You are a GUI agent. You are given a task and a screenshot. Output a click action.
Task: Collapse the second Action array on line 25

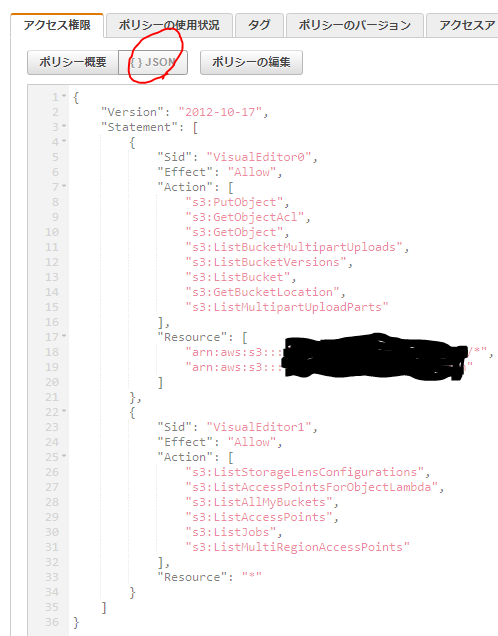(64, 457)
